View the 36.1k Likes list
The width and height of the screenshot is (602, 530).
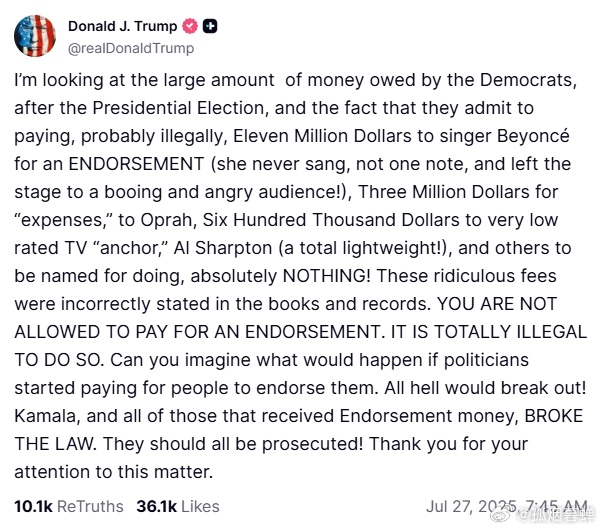tap(178, 507)
